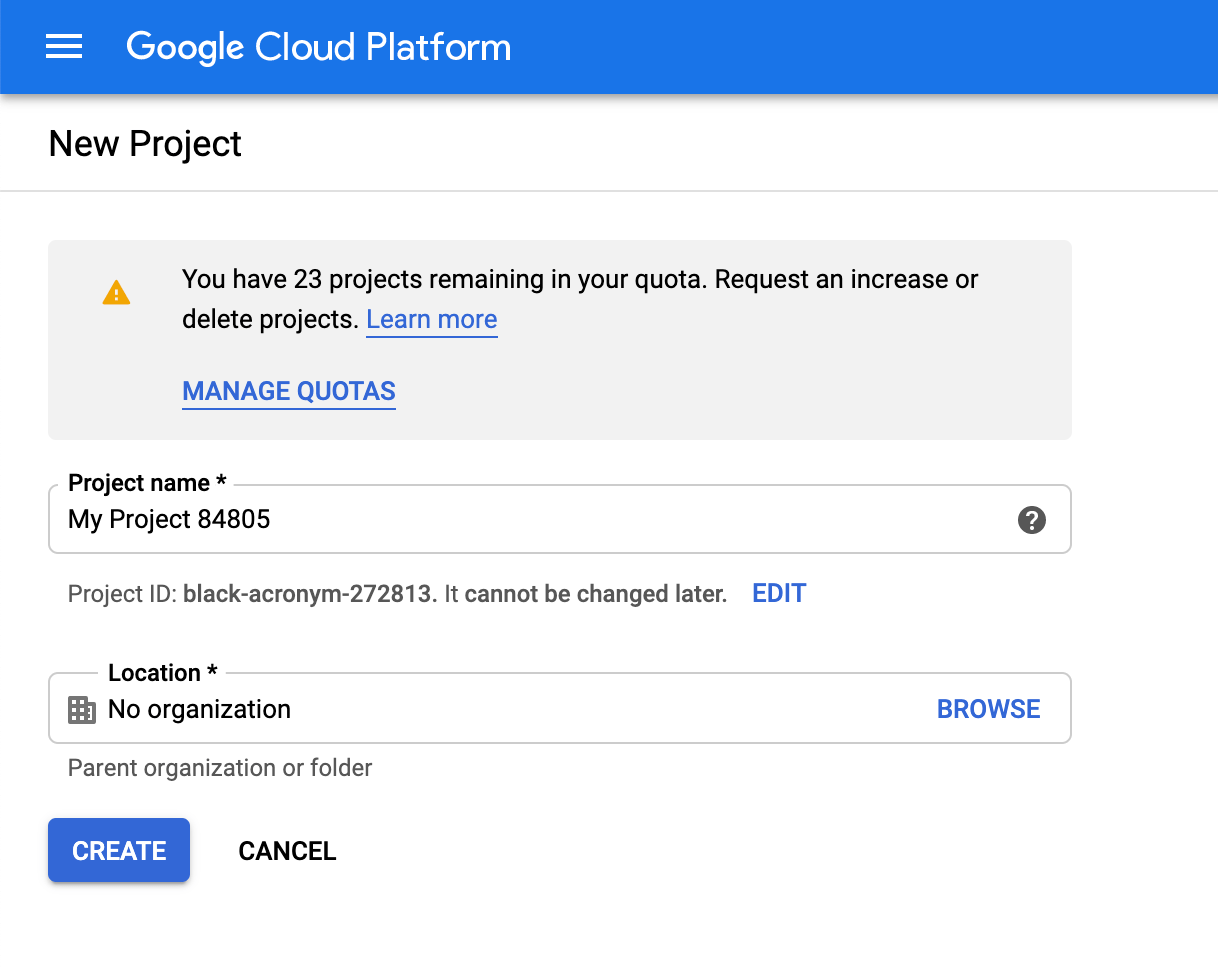
Task: Open the project name help tooltip icon
Action: point(1031,519)
